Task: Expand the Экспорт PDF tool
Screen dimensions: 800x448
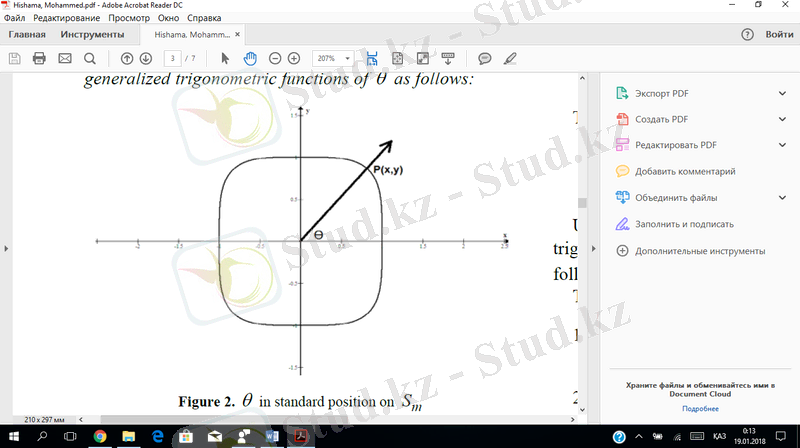Action: pos(782,93)
